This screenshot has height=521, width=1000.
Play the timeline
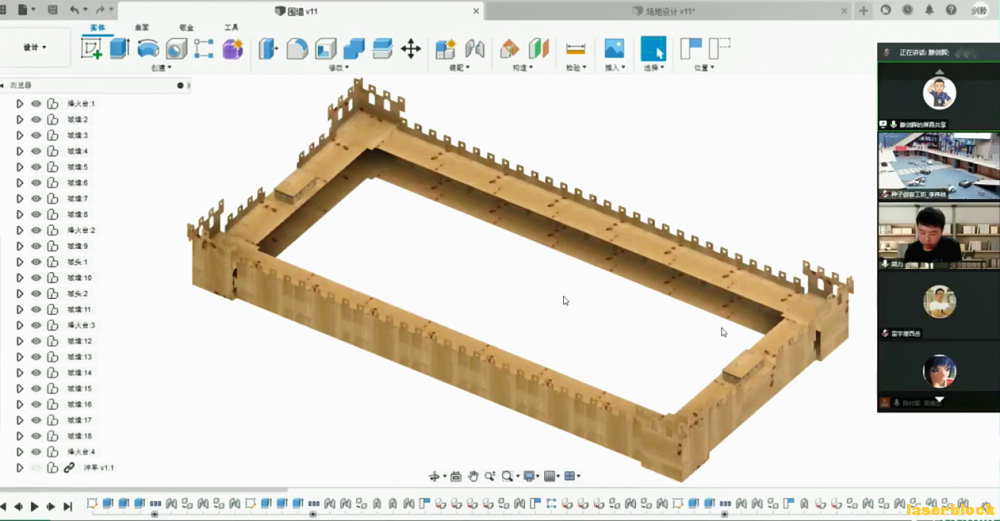[x=34, y=507]
